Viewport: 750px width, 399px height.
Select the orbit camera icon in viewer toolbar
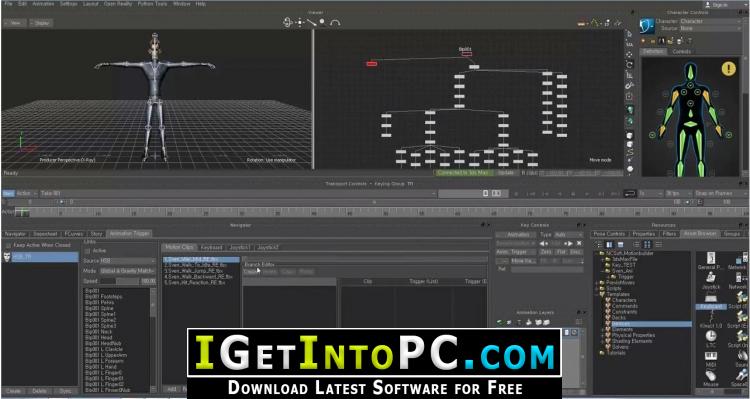click(x=288, y=22)
